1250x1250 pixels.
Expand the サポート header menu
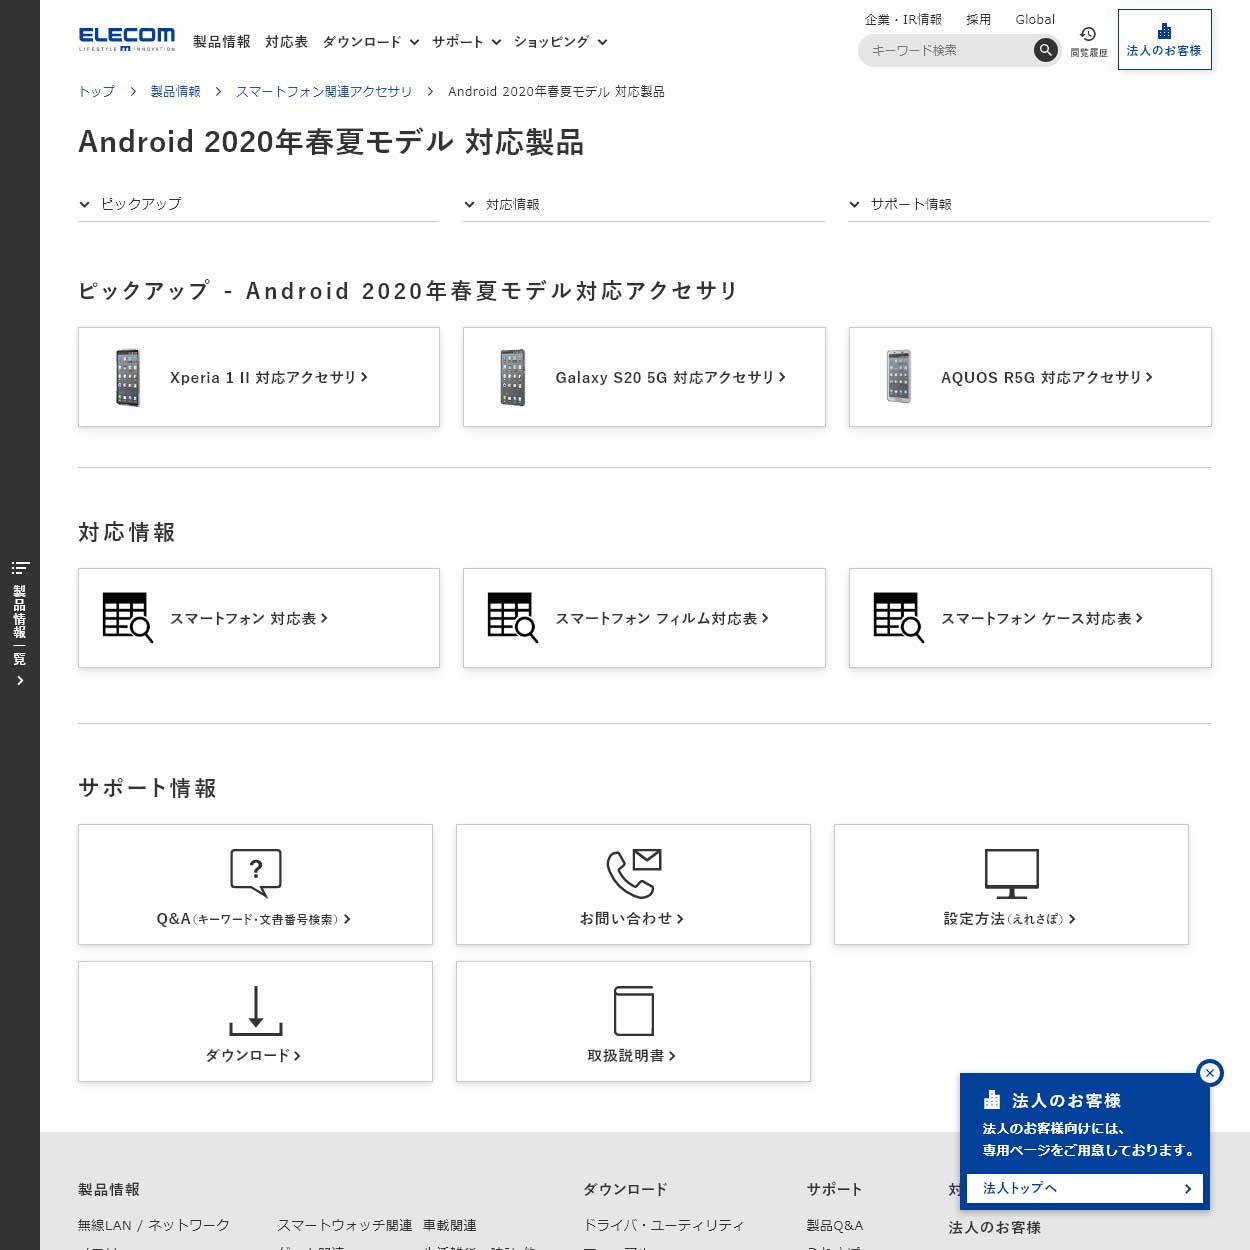pyautogui.click(x=467, y=42)
